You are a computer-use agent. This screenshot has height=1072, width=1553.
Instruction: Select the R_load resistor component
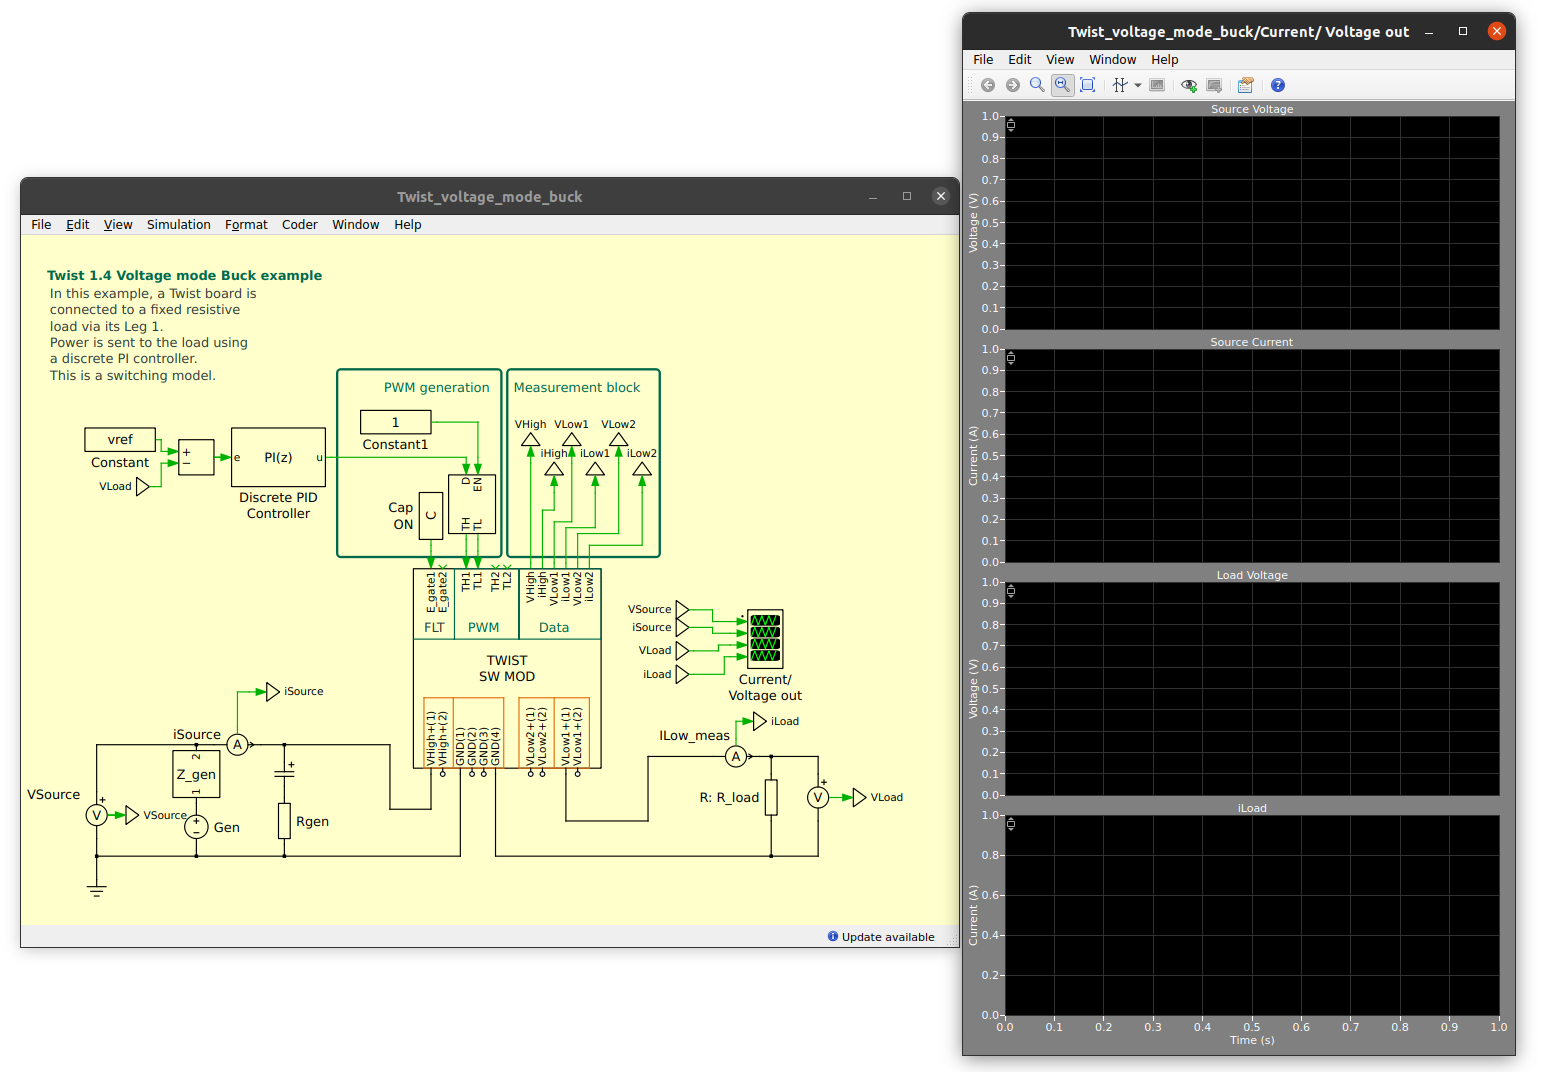[x=771, y=797]
